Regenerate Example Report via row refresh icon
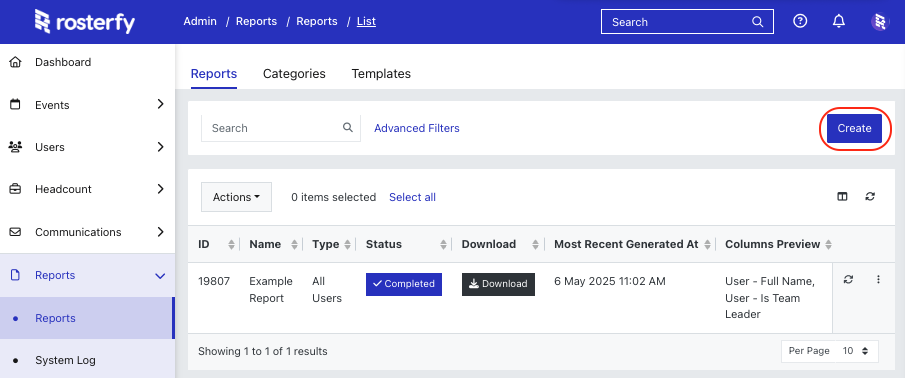This screenshot has height=378, width=905. tap(848, 280)
